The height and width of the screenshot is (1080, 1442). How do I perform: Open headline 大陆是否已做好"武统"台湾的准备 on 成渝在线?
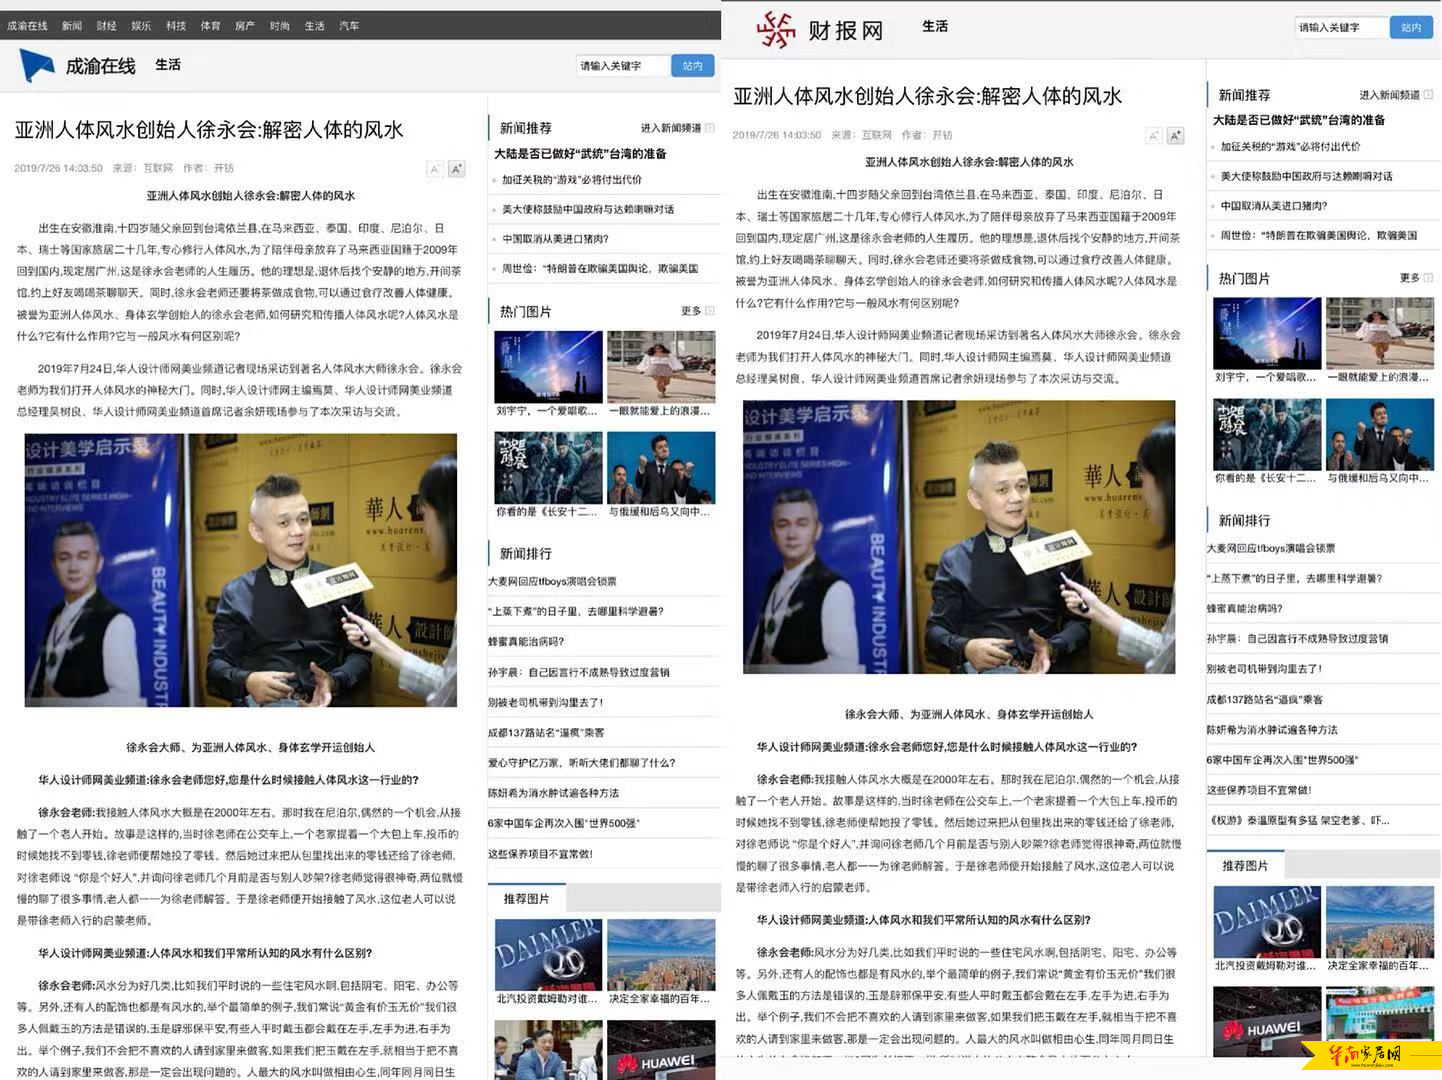pyautogui.click(x=580, y=154)
